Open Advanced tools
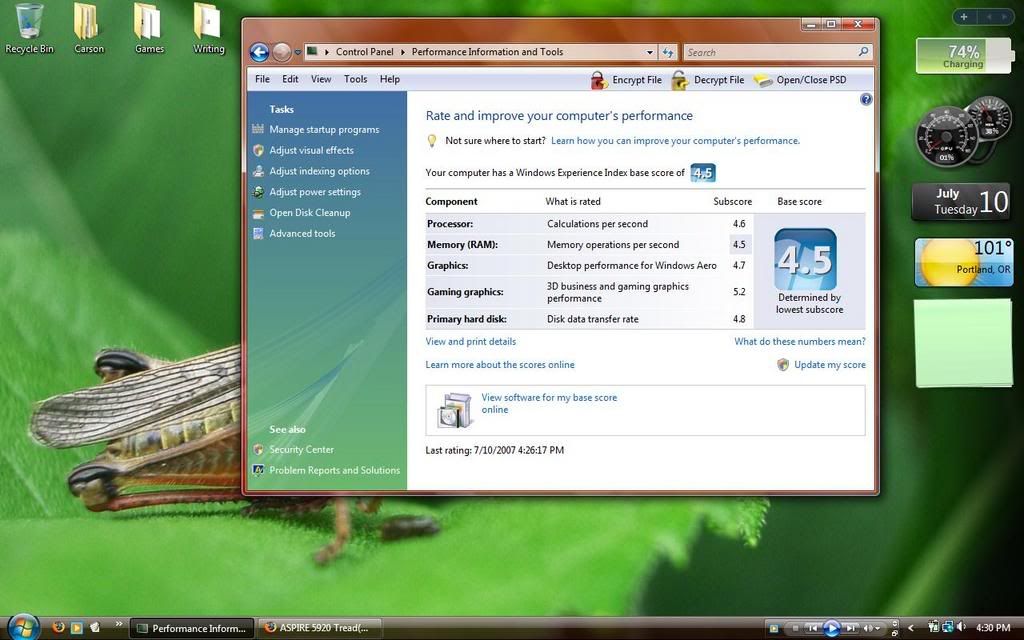The height and width of the screenshot is (640, 1024). pos(302,234)
